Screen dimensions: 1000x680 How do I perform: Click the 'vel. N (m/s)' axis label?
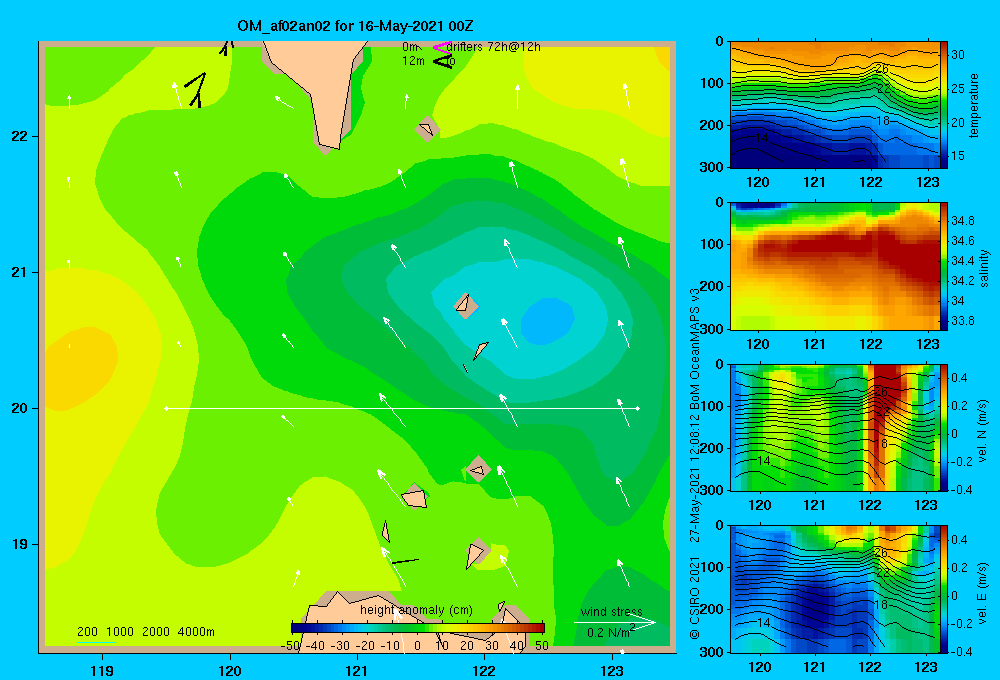coord(983,431)
